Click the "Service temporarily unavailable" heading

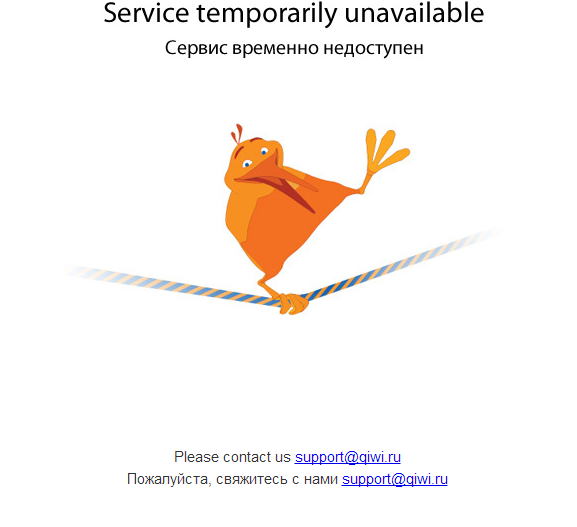tap(294, 13)
